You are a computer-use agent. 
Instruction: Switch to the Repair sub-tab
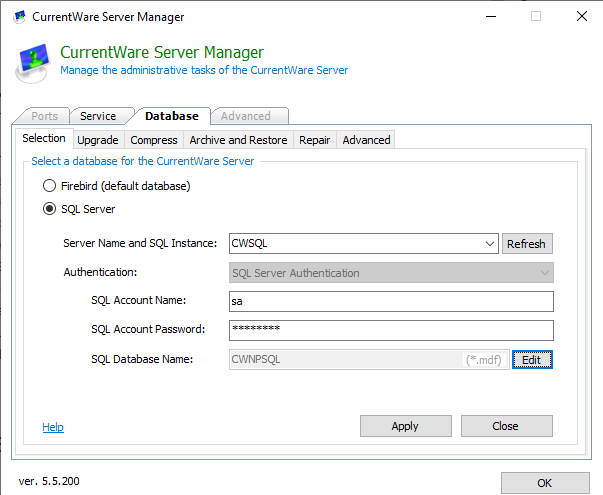tap(315, 140)
